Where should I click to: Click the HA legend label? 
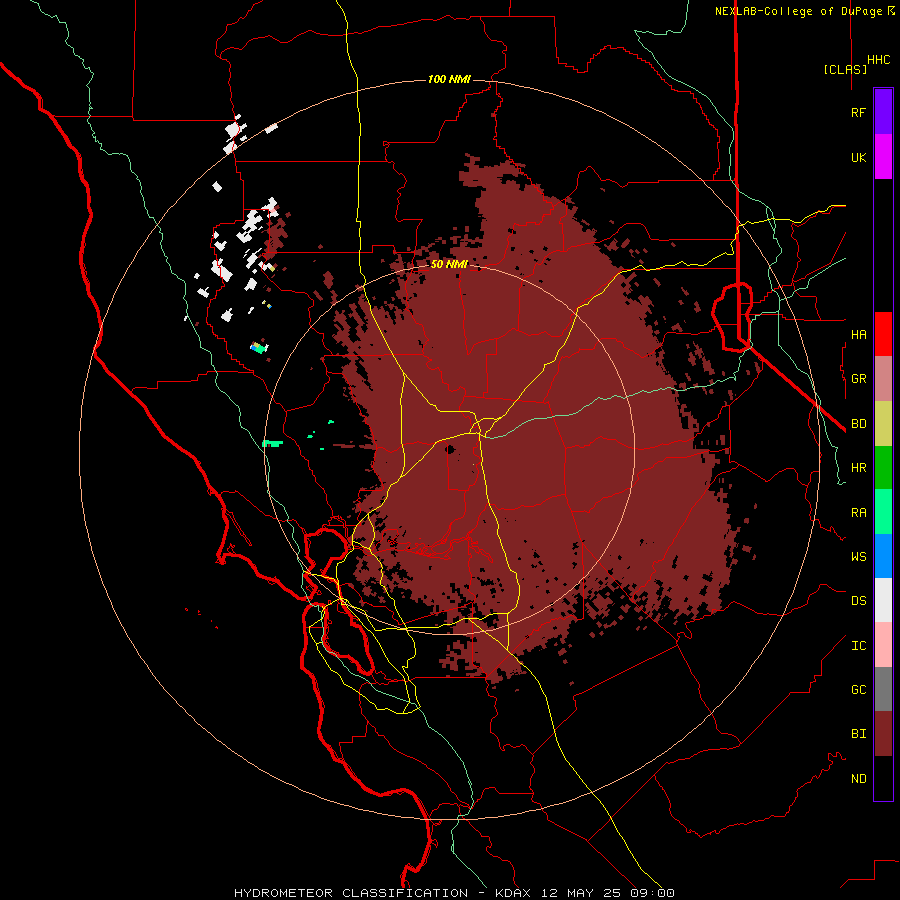858,335
